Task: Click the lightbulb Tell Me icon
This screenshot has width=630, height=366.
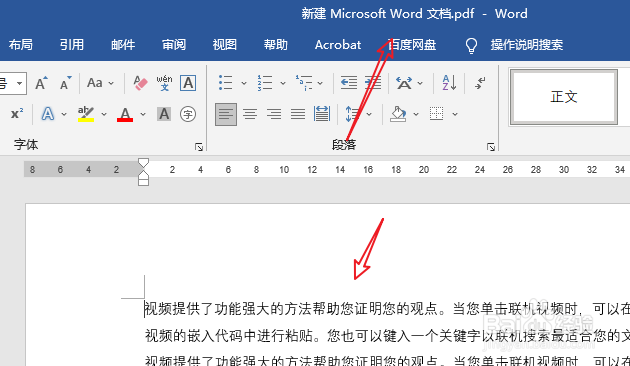Action: tap(471, 45)
